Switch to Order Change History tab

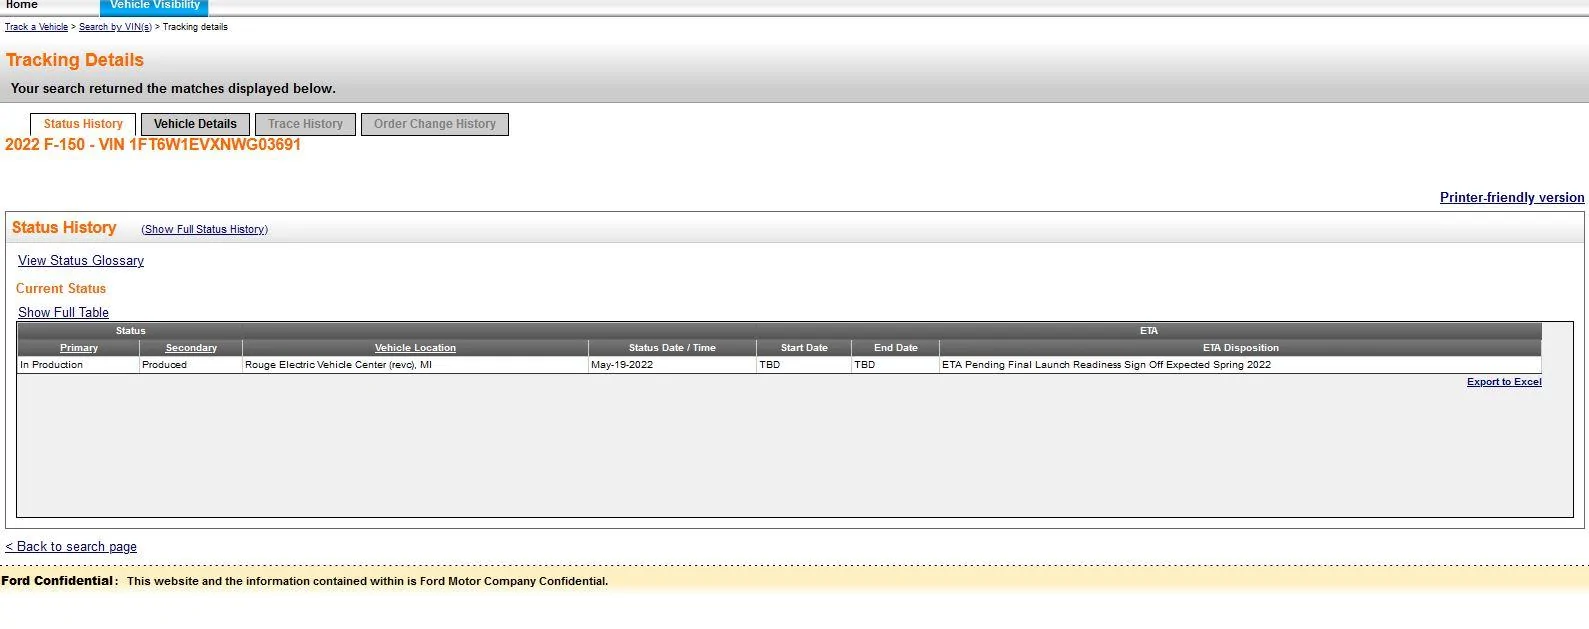pyautogui.click(x=434, y=124)
